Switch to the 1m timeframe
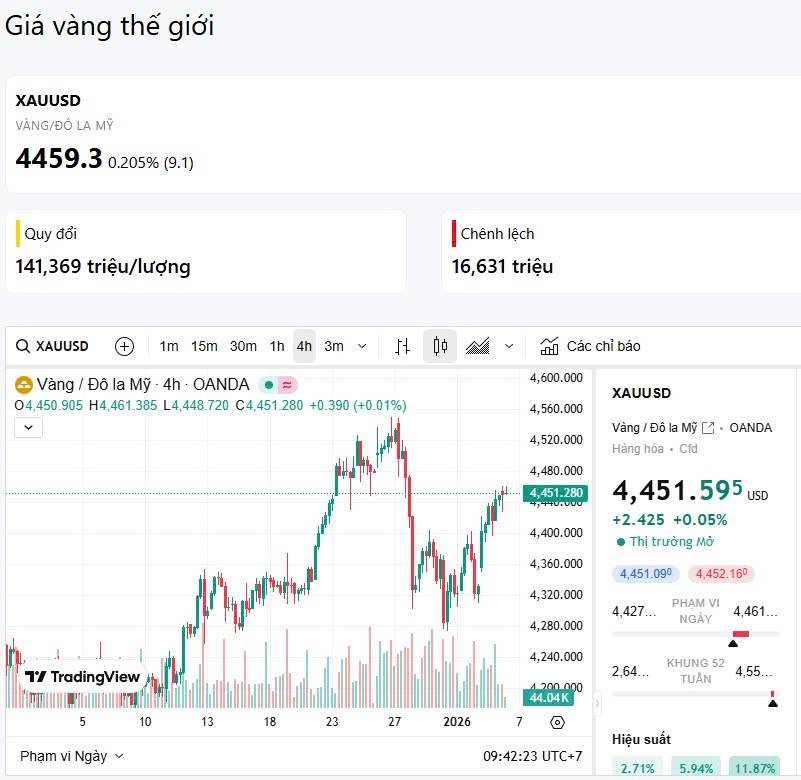 click(169, 346)
